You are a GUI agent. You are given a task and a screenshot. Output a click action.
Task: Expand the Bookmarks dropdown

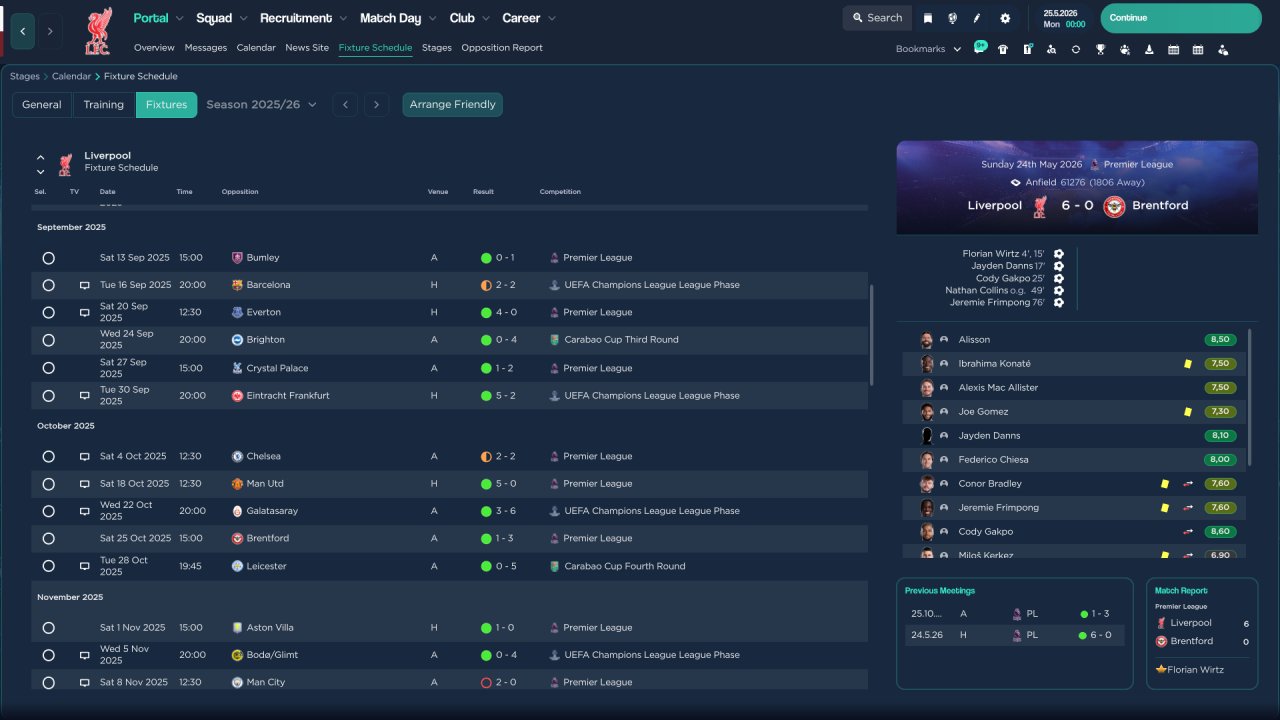[x=928, y=49]
